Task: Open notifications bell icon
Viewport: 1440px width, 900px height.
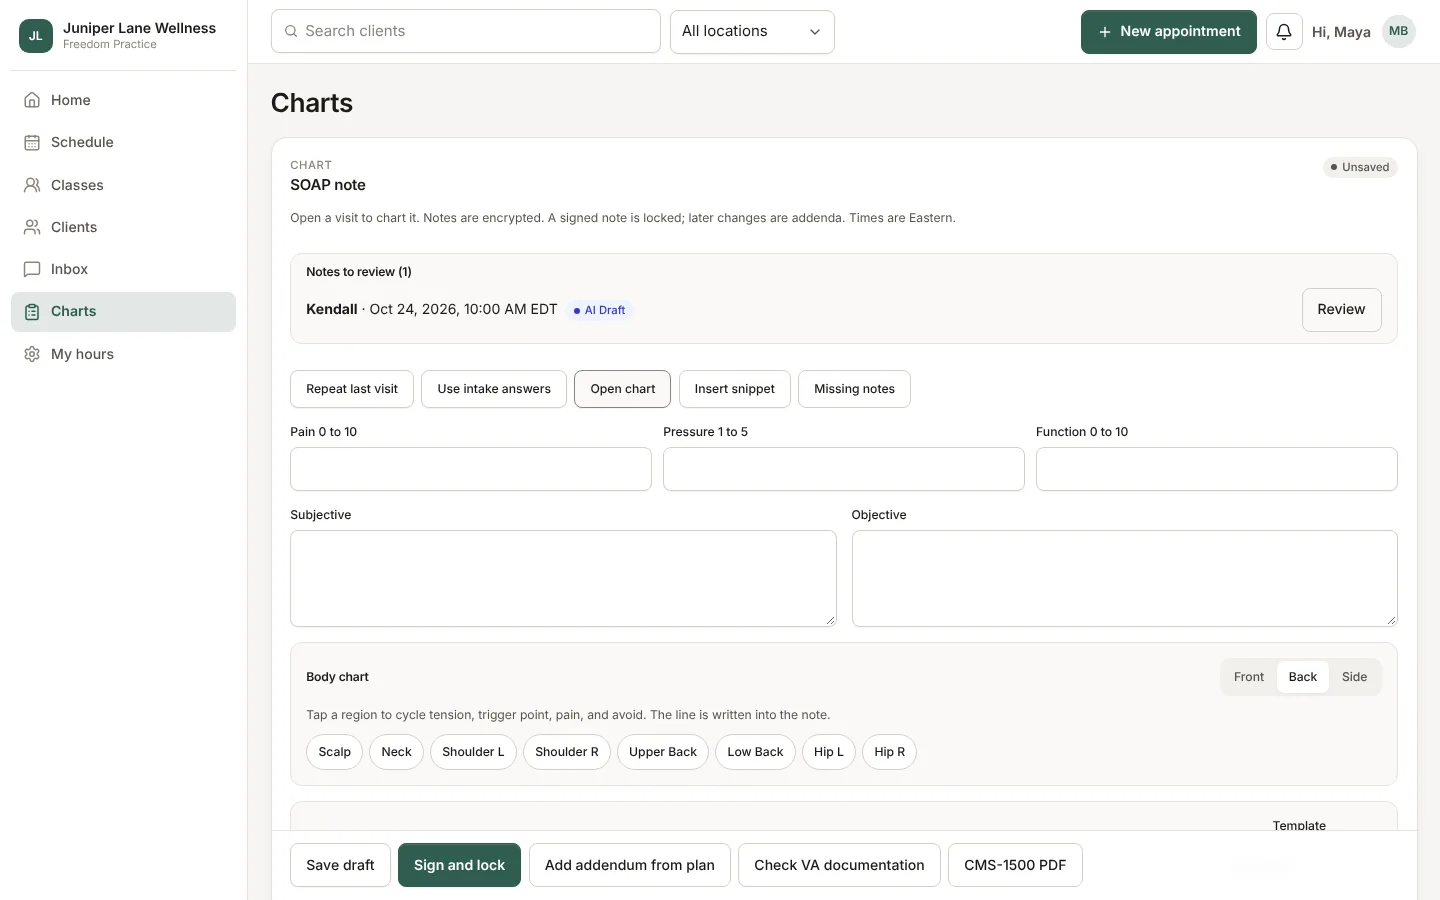Action: click(x=1284, y=32)
